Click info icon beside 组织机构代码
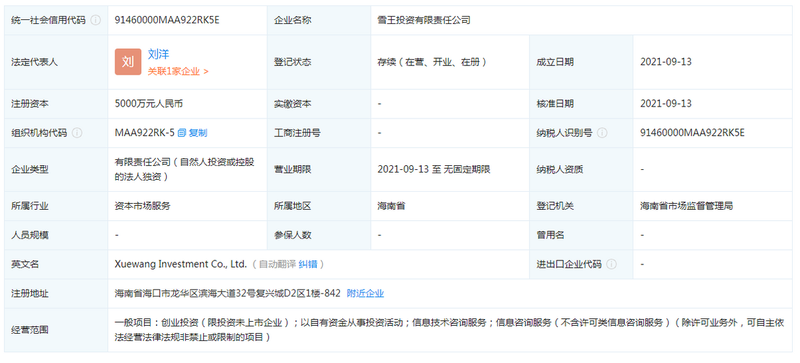The width and height of the screenshot is (800, 363). point(77,133)
